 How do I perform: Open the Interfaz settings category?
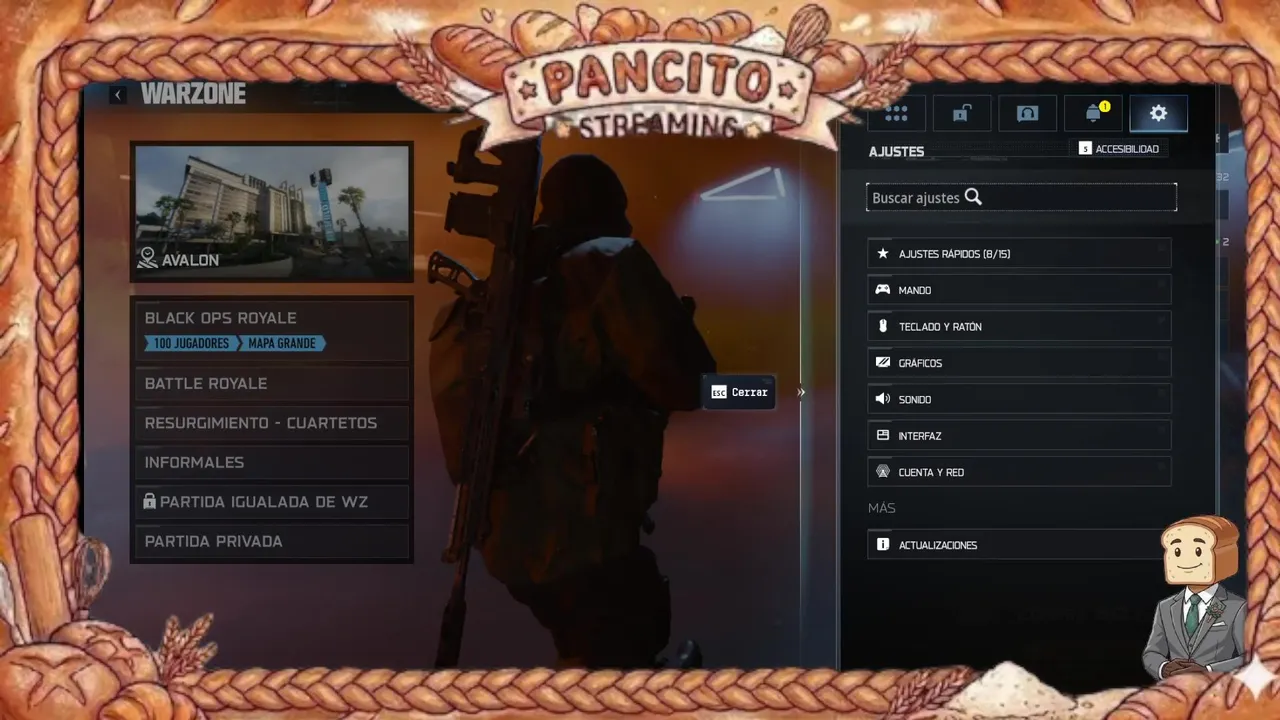click(x=1019, y=435)
